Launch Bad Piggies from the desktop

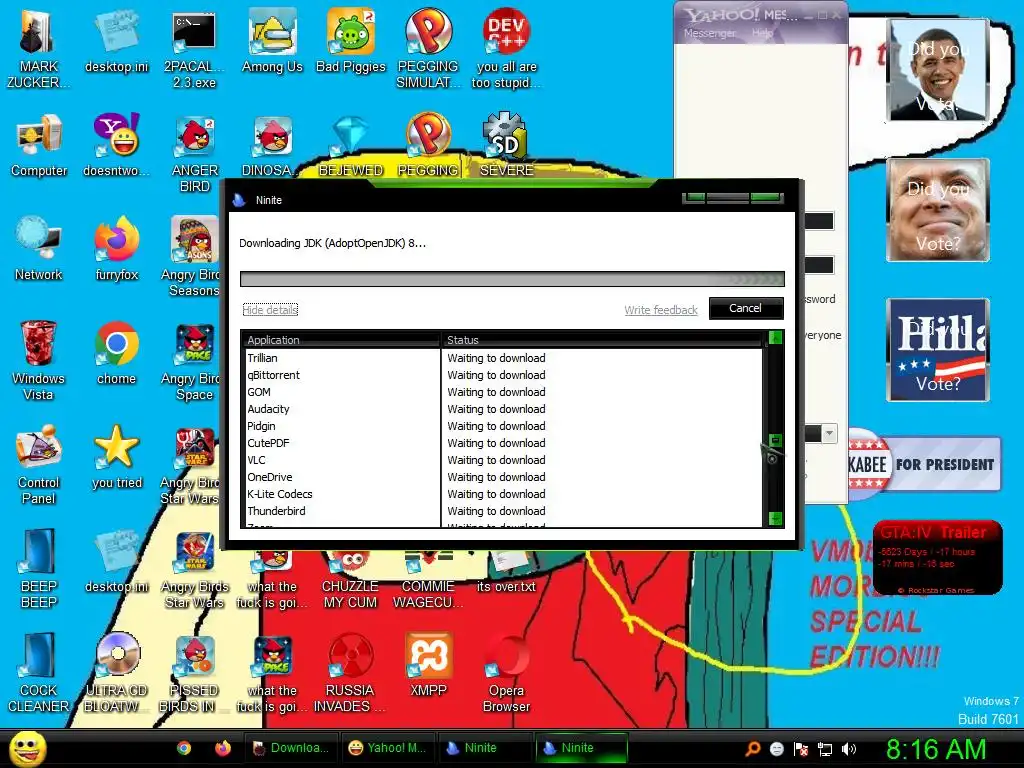(x=351, y=40)
